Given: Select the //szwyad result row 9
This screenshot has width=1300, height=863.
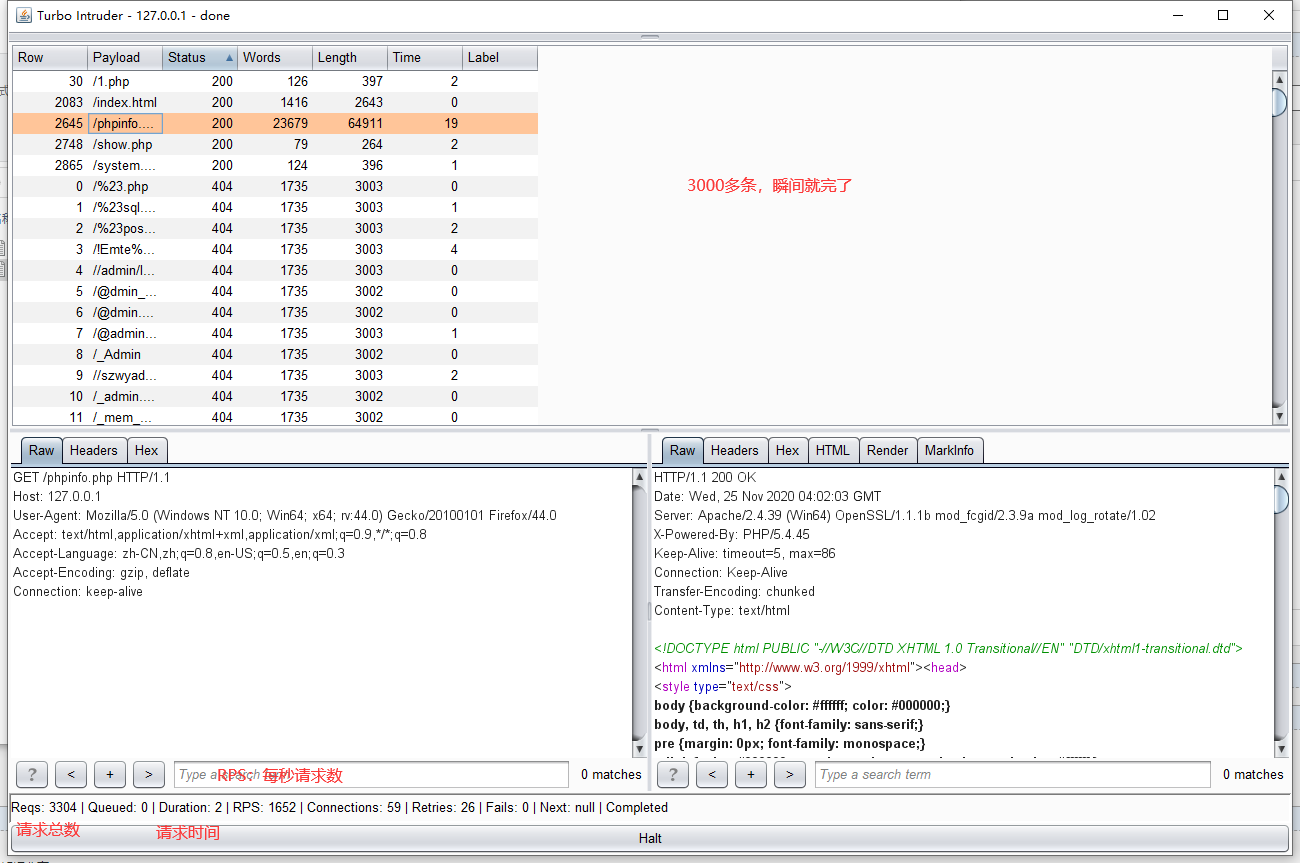Looking at the screenshot, I should pyautogui.click(x=275, y=375).
